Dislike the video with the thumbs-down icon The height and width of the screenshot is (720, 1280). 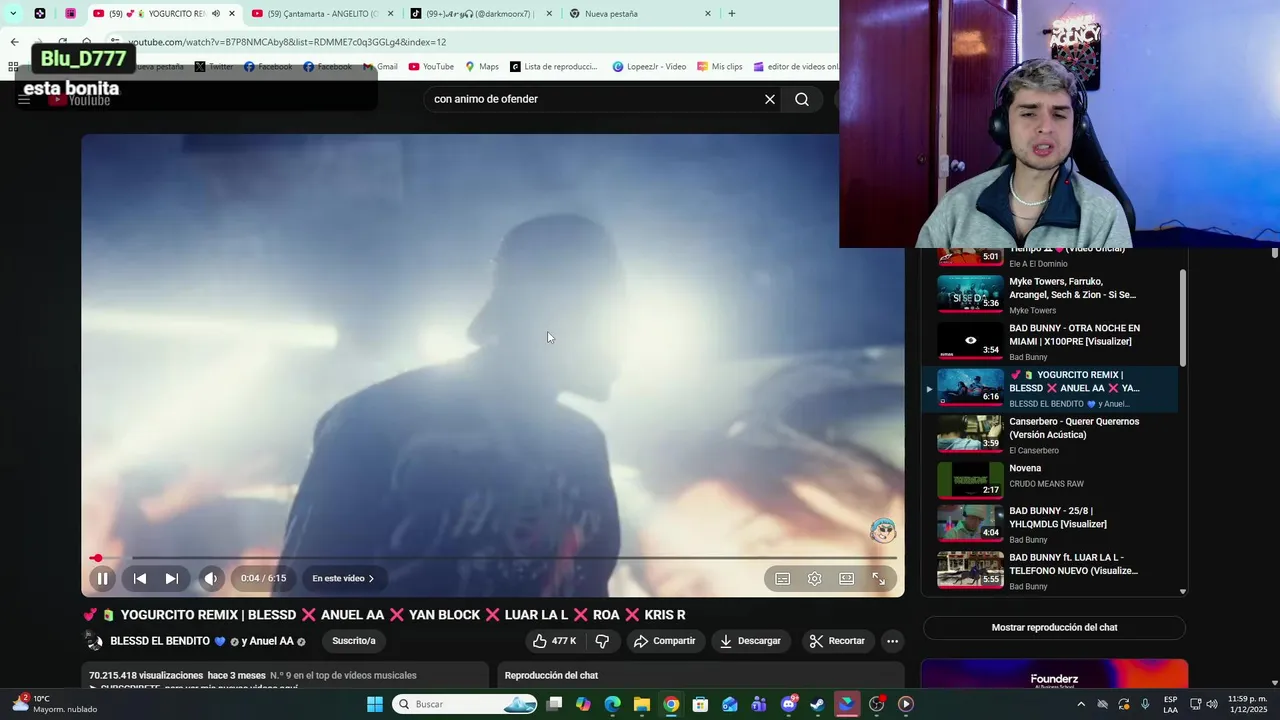pos(602,641)
